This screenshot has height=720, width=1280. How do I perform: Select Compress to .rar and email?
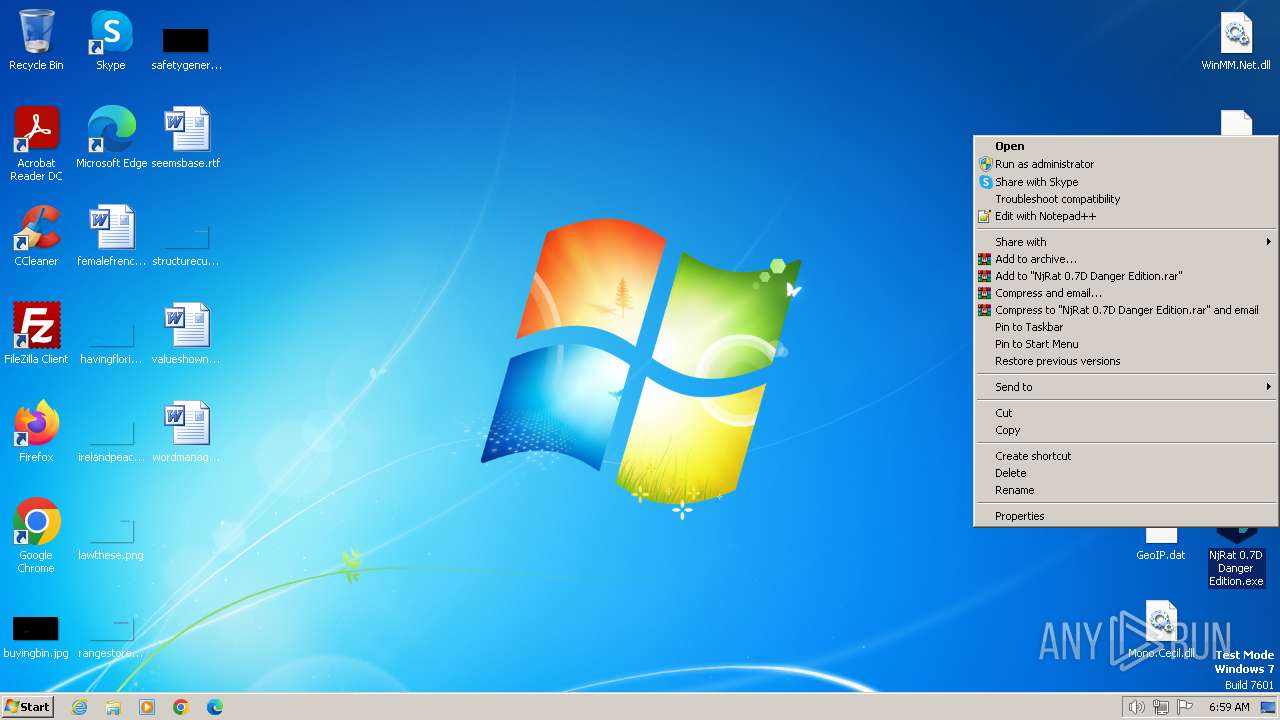1126,310
